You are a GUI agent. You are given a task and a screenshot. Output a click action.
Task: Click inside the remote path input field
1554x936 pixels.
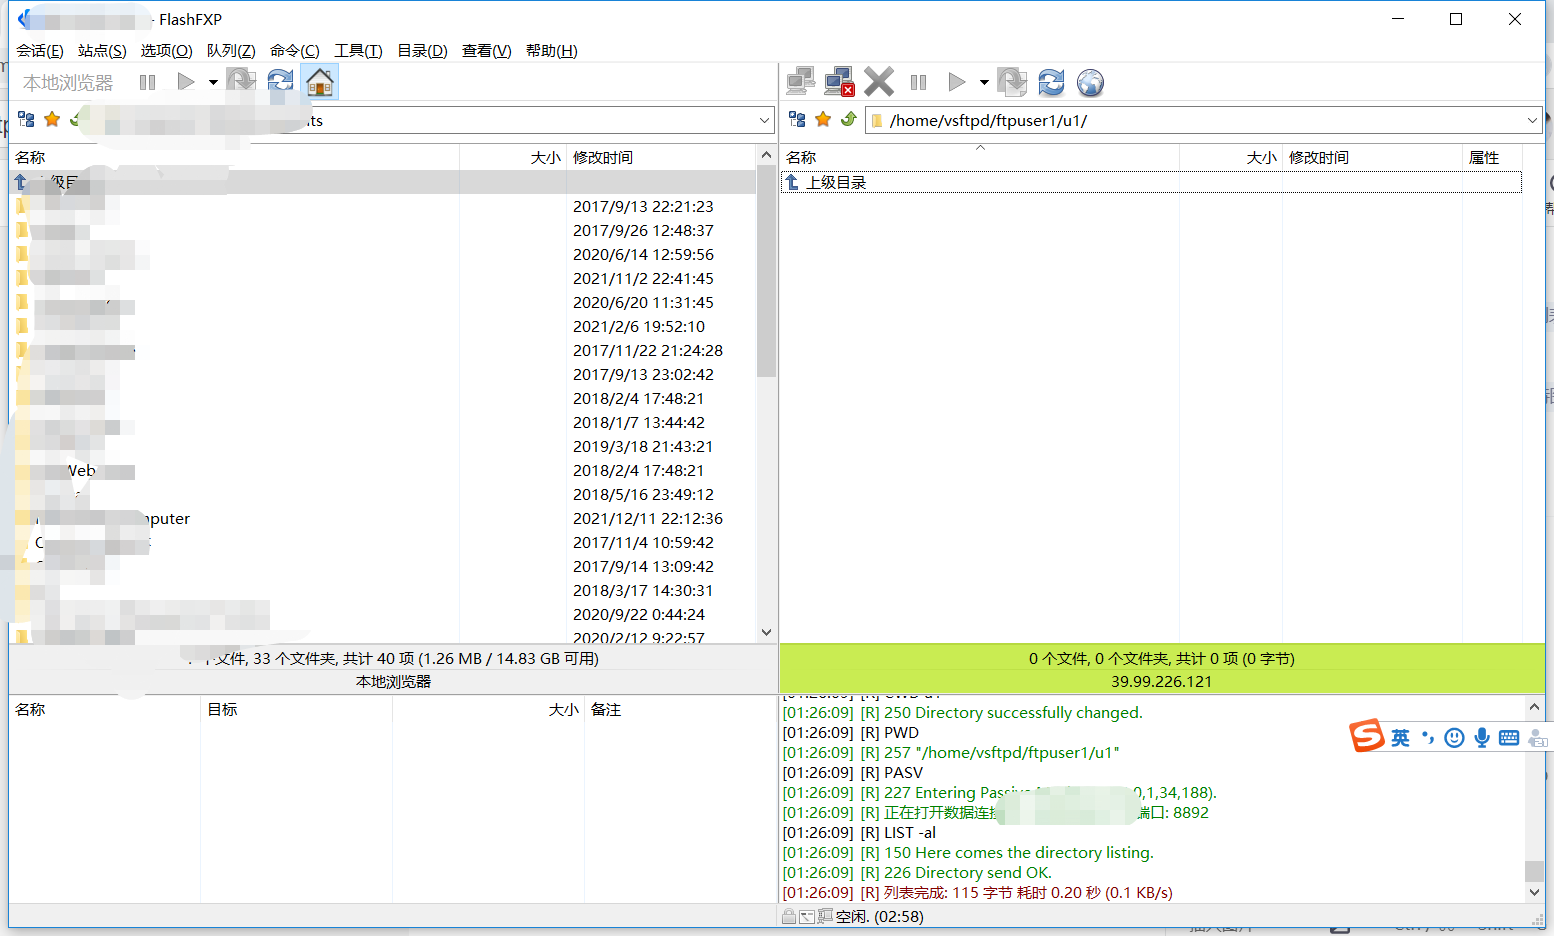coord(1100,120)
